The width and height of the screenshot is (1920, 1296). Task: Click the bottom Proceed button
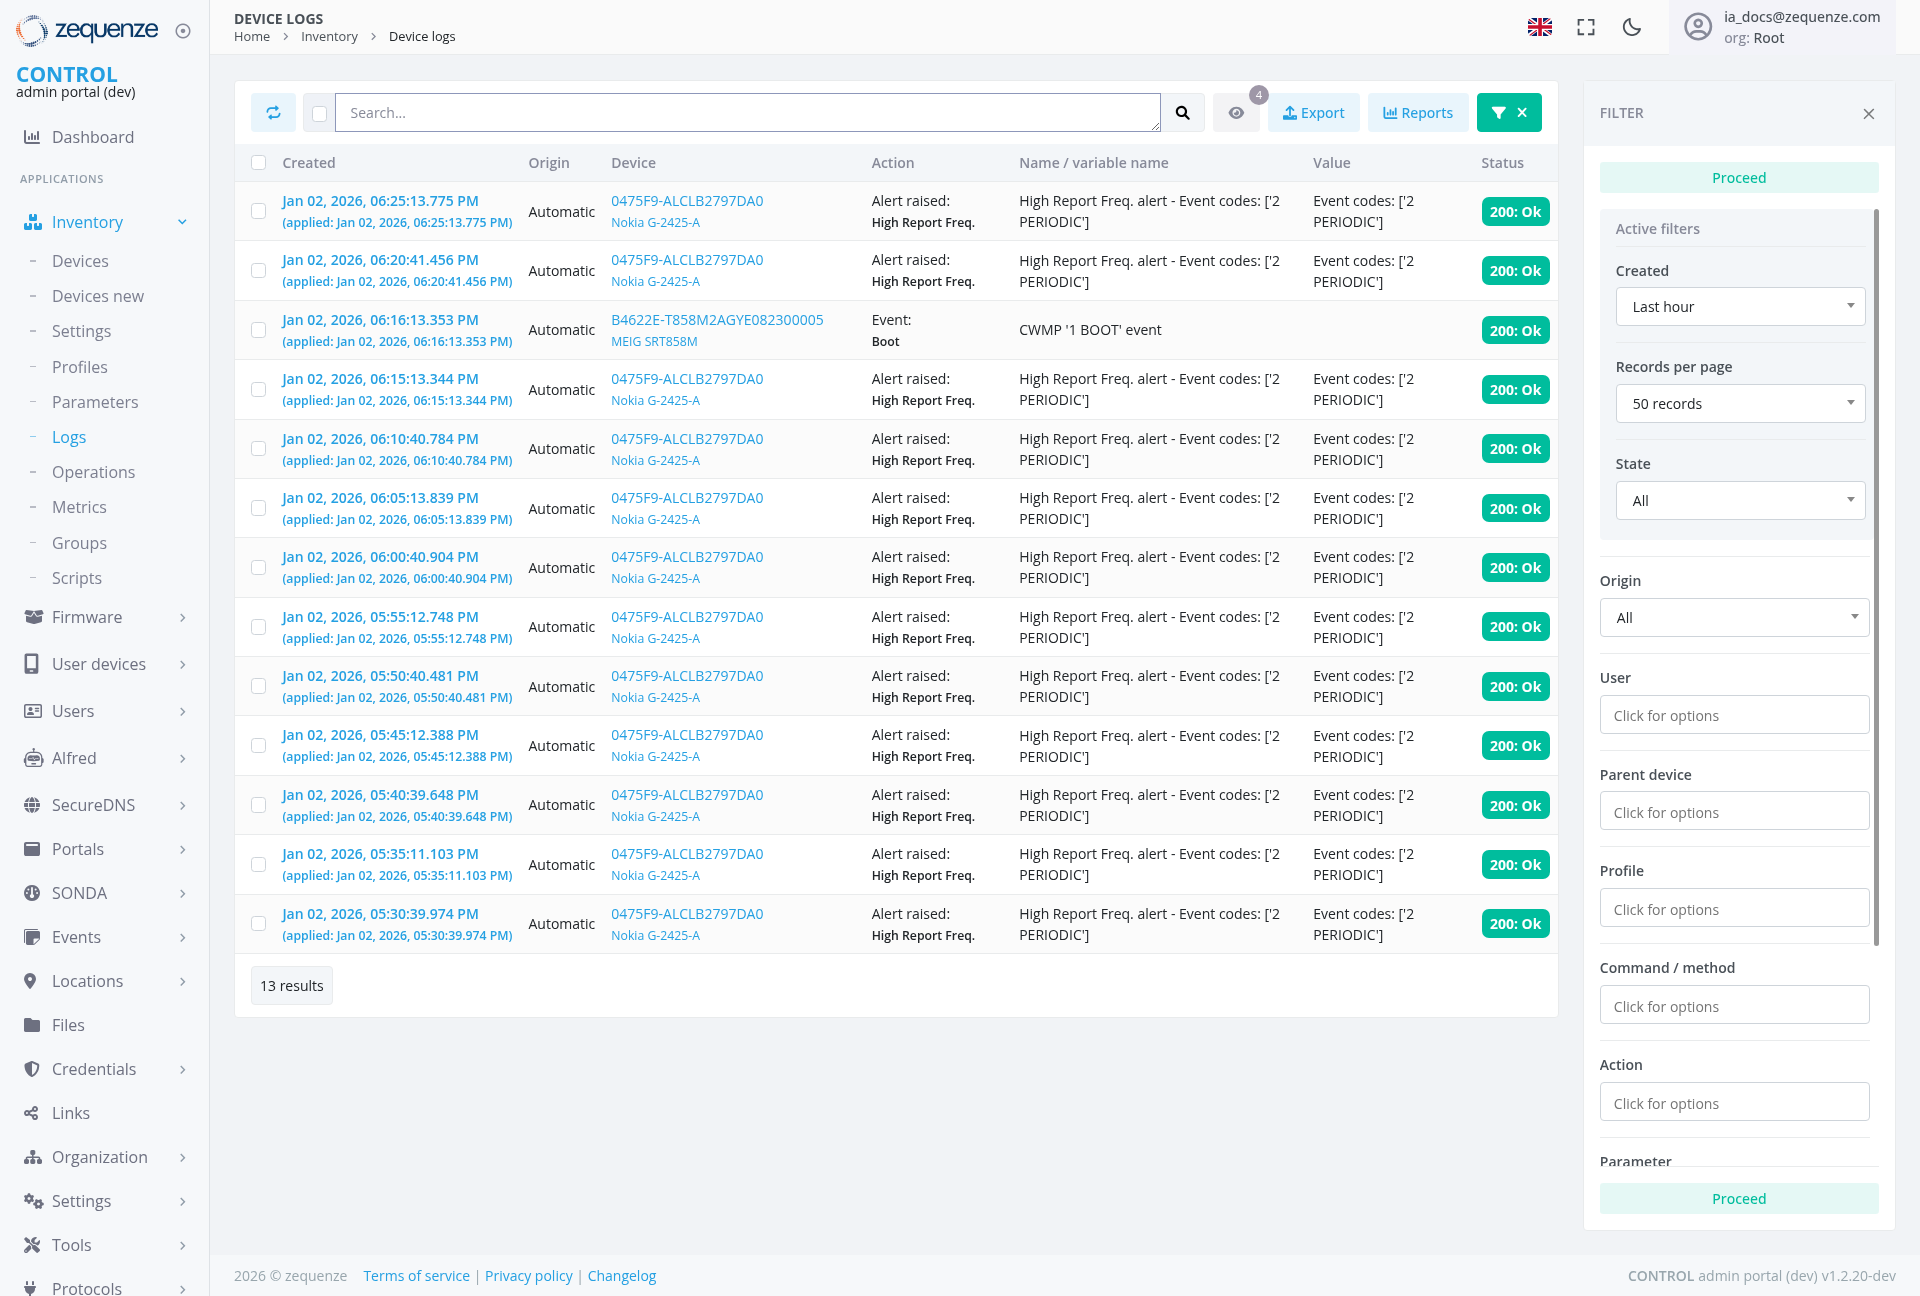tap(1739, 1199)
